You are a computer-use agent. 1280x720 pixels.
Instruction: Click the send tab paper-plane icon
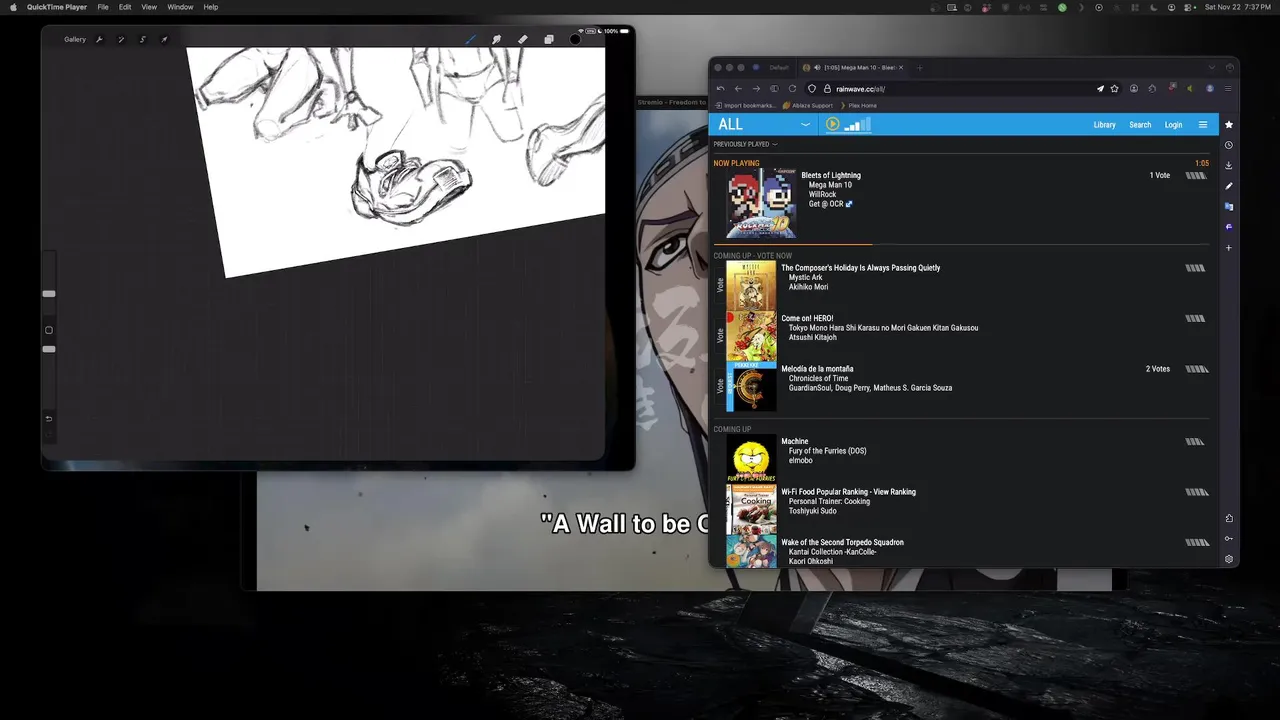click(x=1100, y=88)
